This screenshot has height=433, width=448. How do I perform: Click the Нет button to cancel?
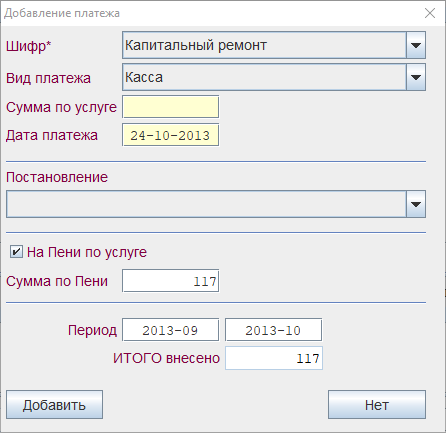click(x=377, y=405)
